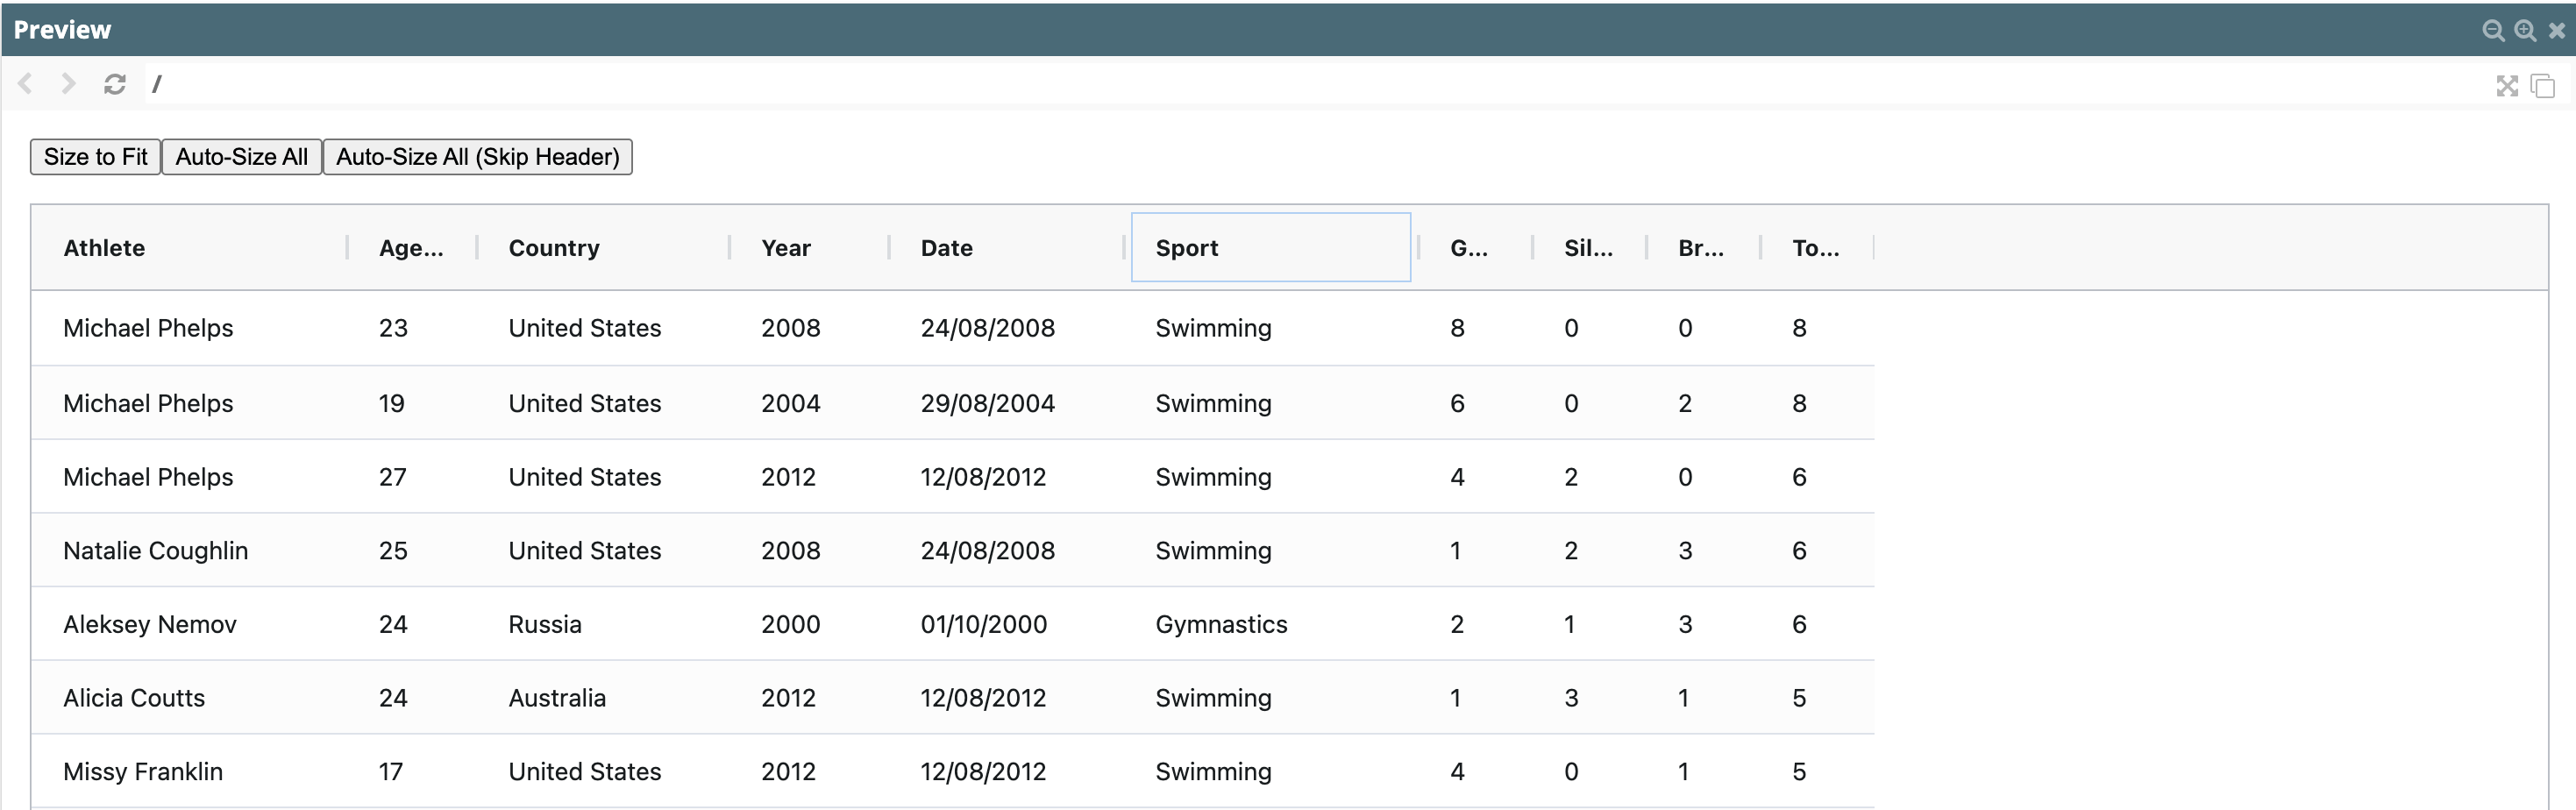The height and width of the screenshot is (810, 2576).
Task: Select the Missy Franklin athlete cell
Action: (143, 772)
